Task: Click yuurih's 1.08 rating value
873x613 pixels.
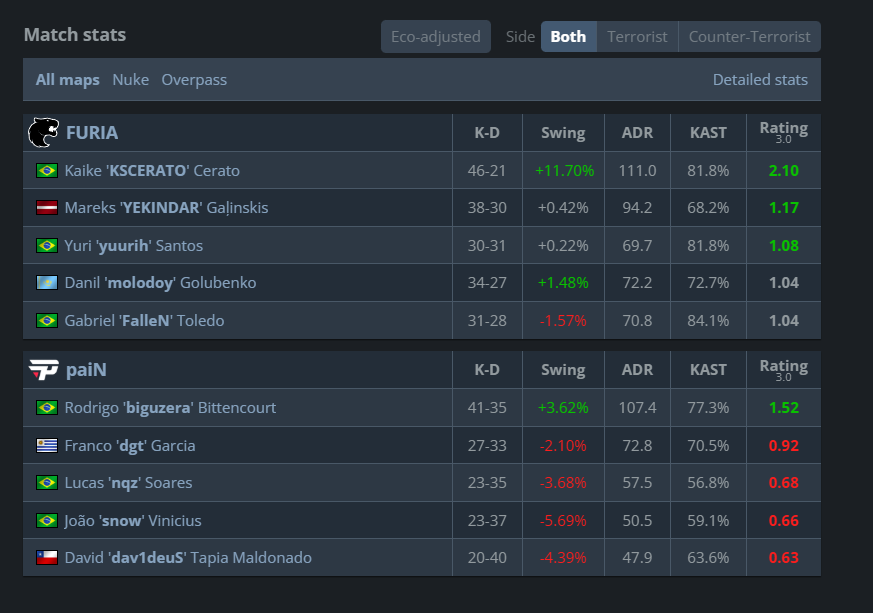Action: (x=783, y=246)
